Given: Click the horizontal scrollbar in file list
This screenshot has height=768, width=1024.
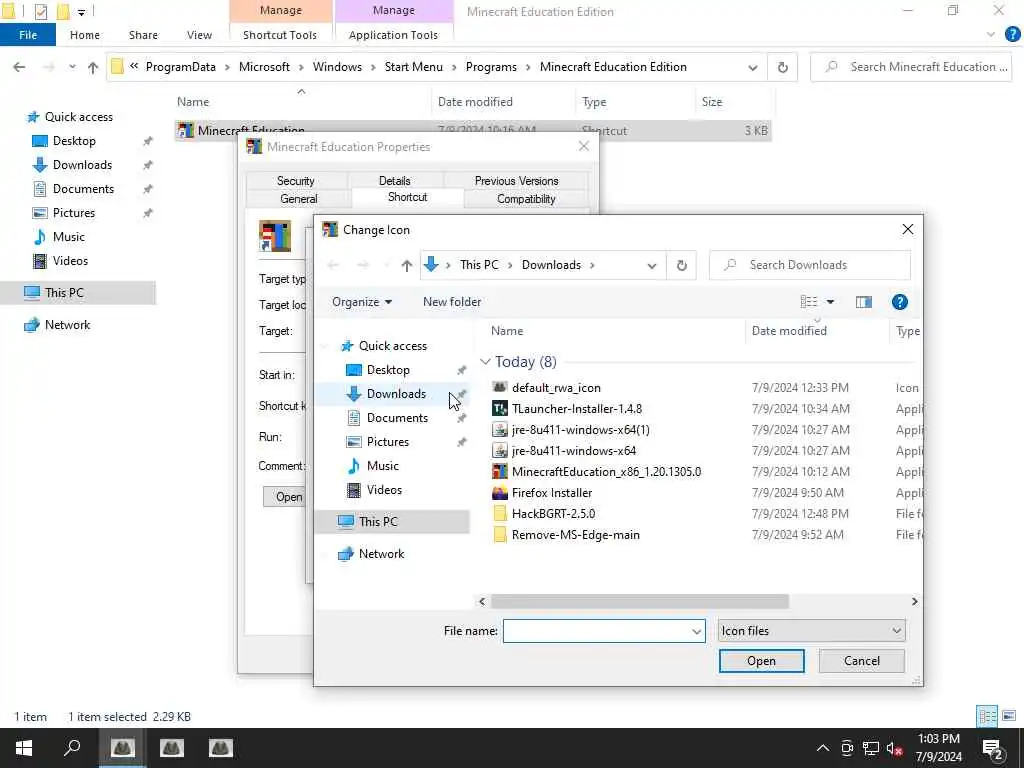Looking at the screenshot, I should click(639, 601).
